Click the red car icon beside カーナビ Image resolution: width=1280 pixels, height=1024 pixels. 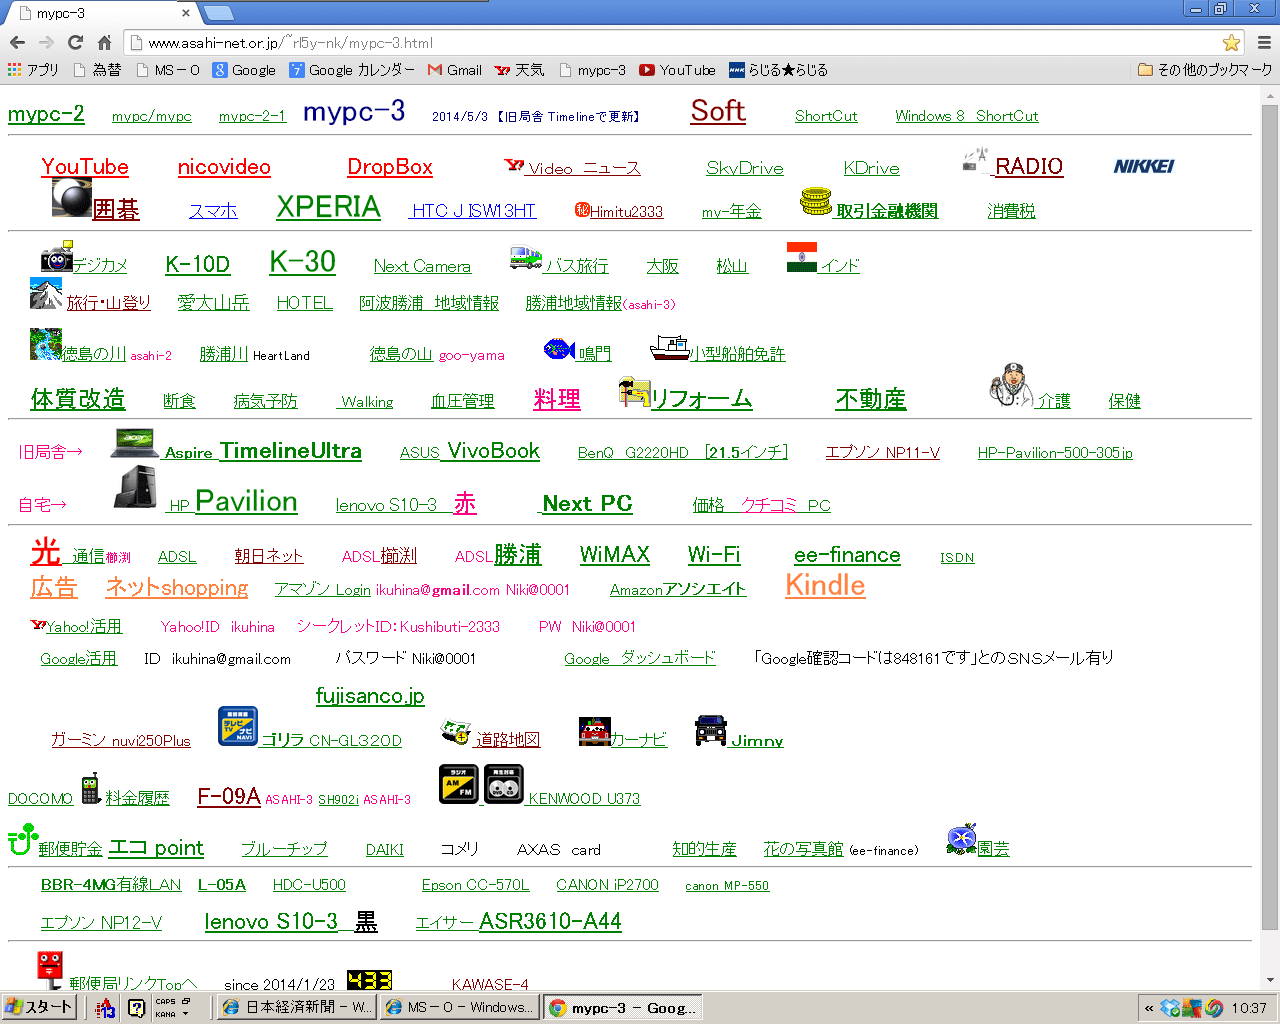pyautogui.click(x=595, y=731)
